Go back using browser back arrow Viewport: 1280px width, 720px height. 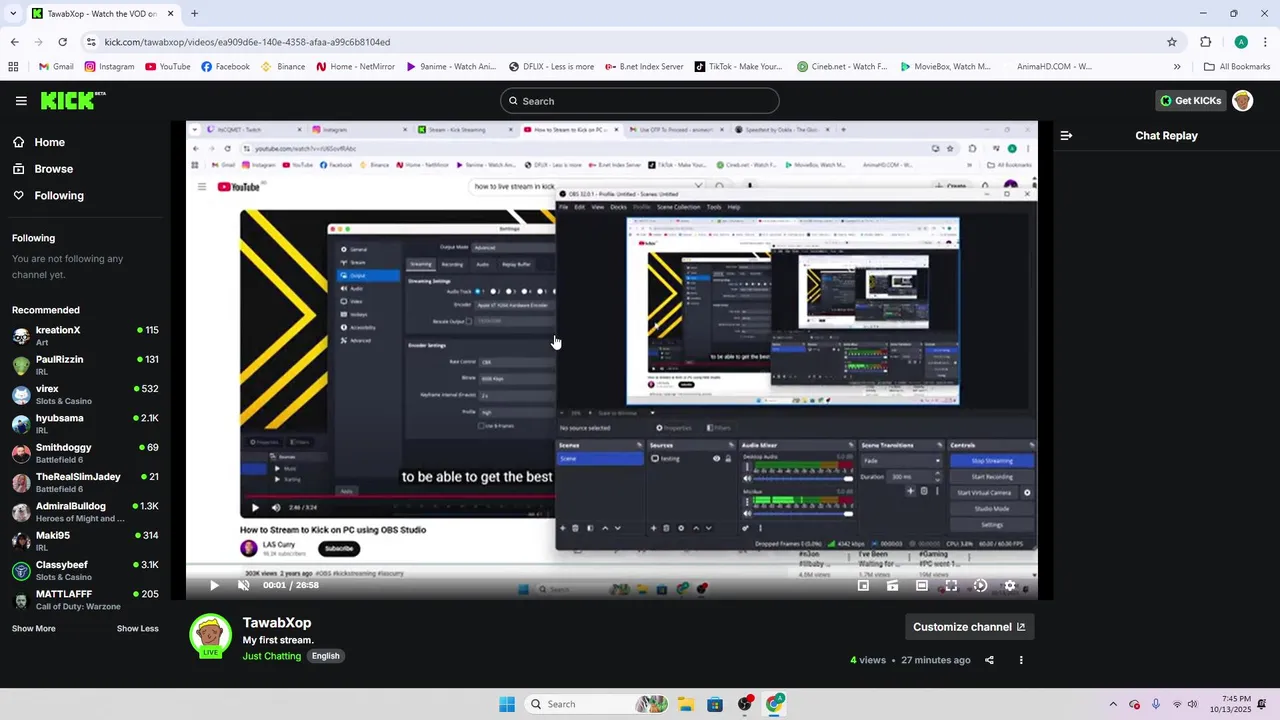point(14,42)
